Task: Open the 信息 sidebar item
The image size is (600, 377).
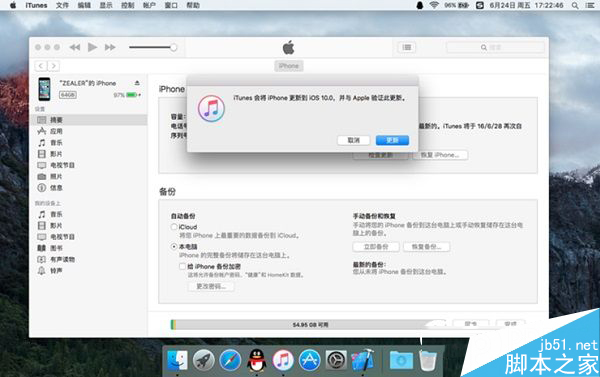Action: click(x=88, y=188)
